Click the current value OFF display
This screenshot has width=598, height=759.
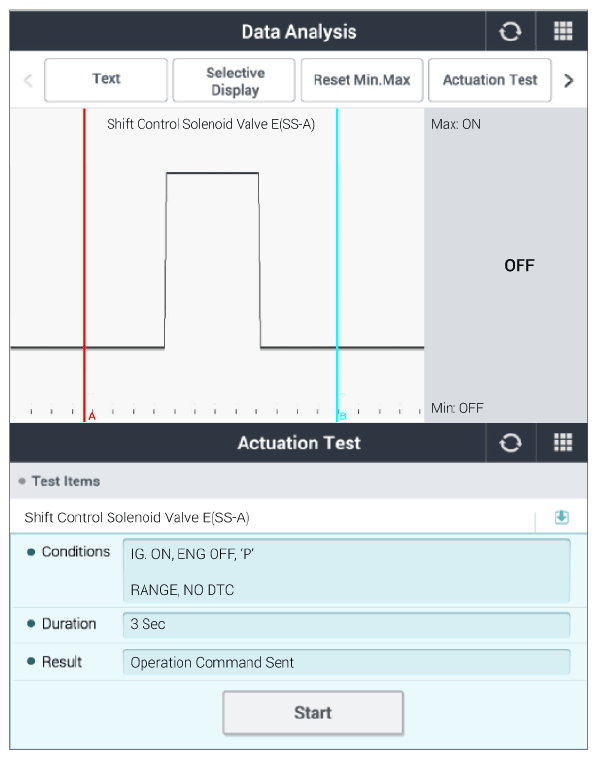[519, 265]
